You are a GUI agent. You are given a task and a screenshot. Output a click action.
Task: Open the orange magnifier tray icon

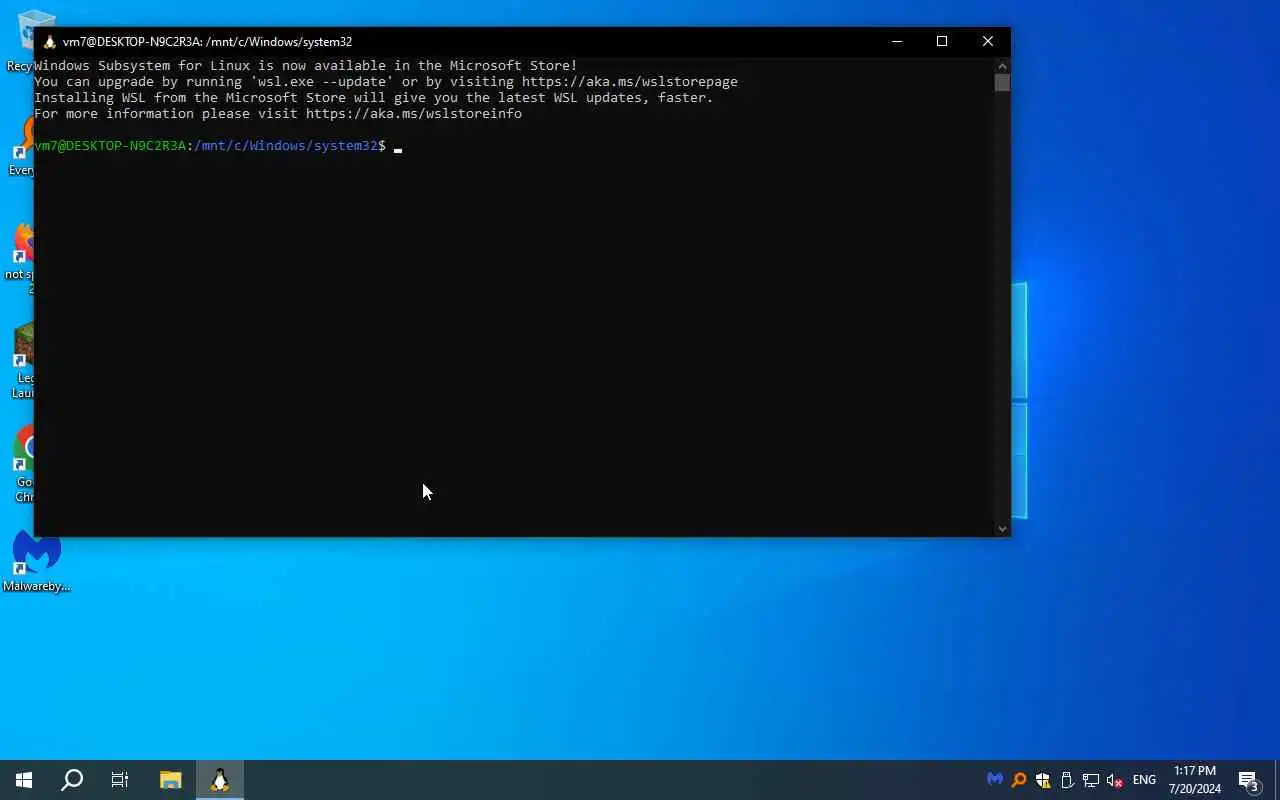tap(1019, 780)
